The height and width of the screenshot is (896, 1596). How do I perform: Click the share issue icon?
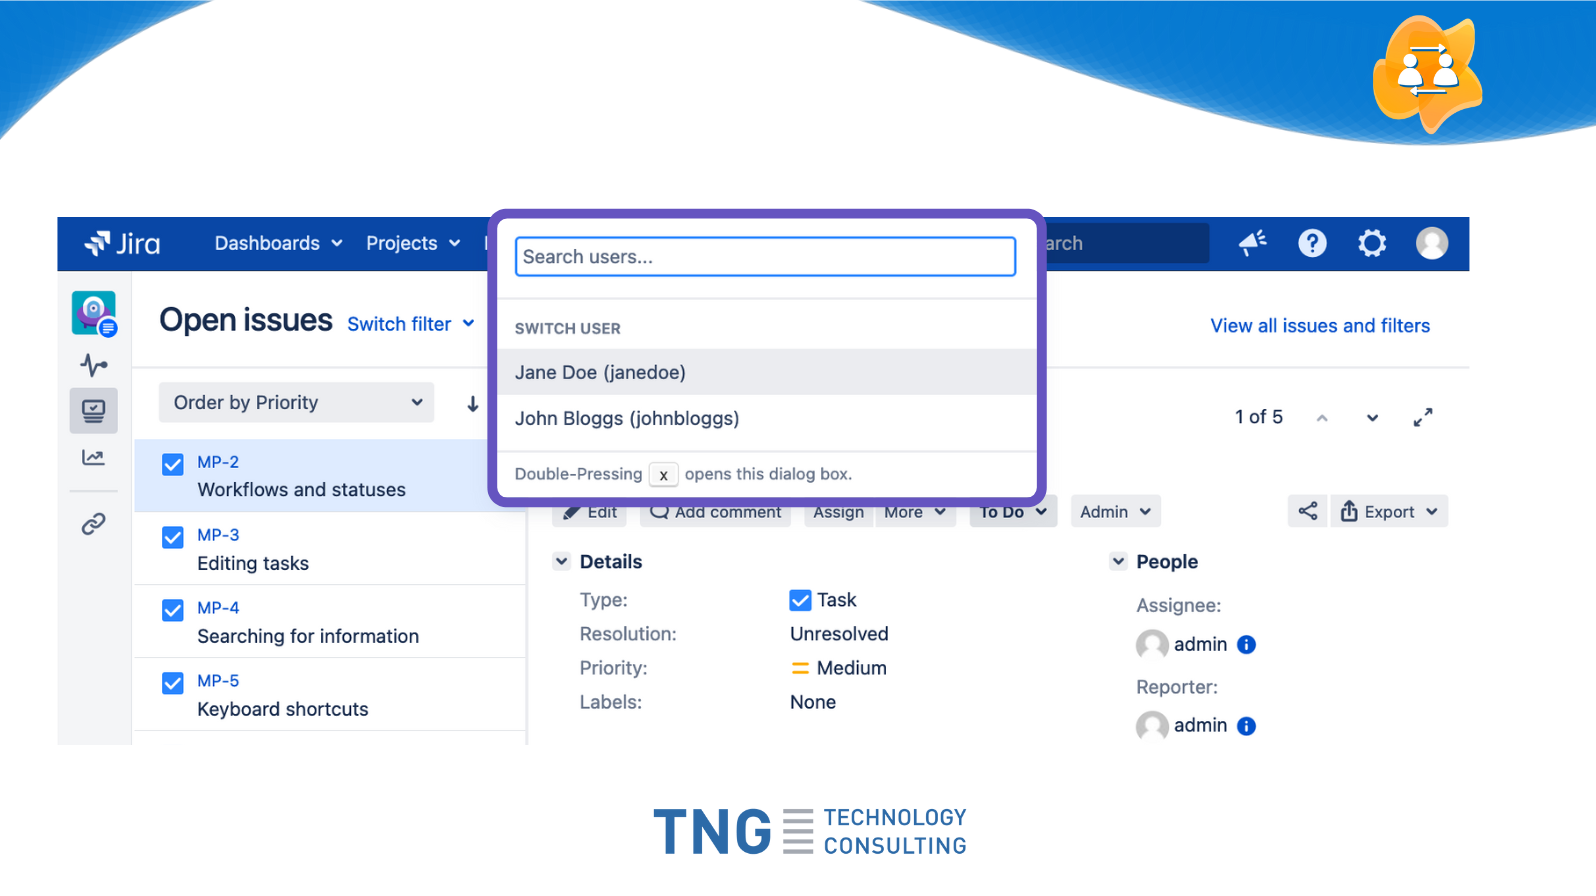[x=1307, y=511]
